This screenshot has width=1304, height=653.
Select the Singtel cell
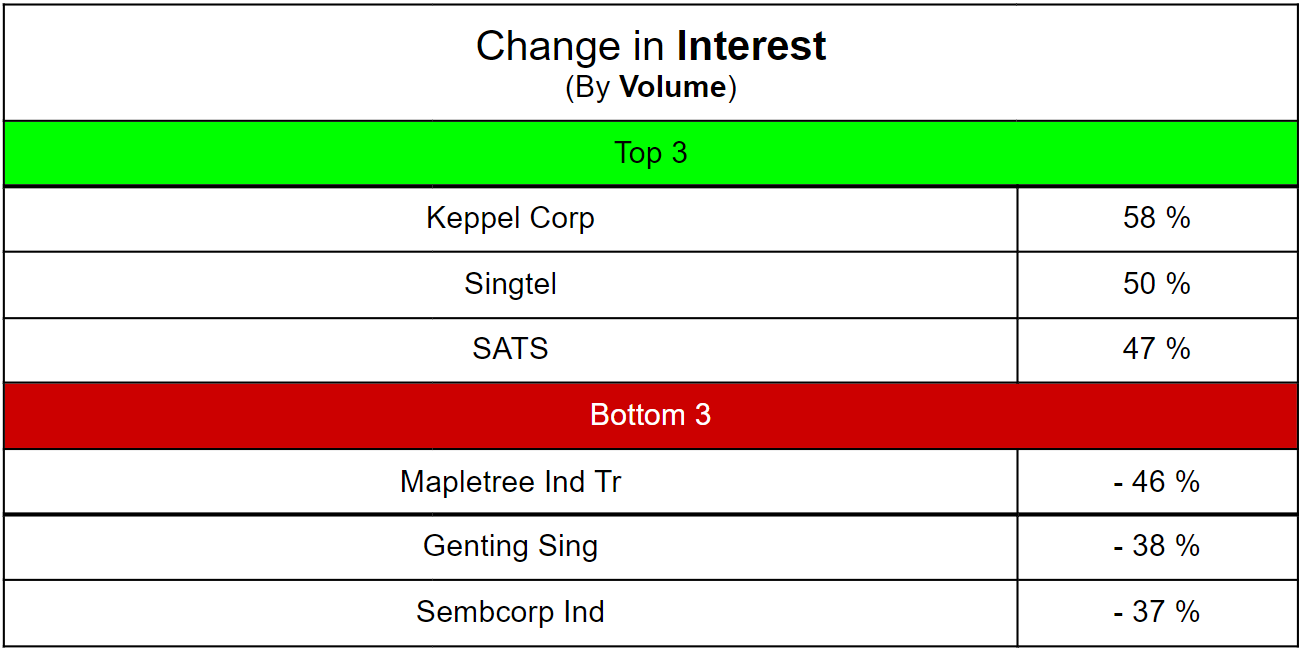pos(511,285)
